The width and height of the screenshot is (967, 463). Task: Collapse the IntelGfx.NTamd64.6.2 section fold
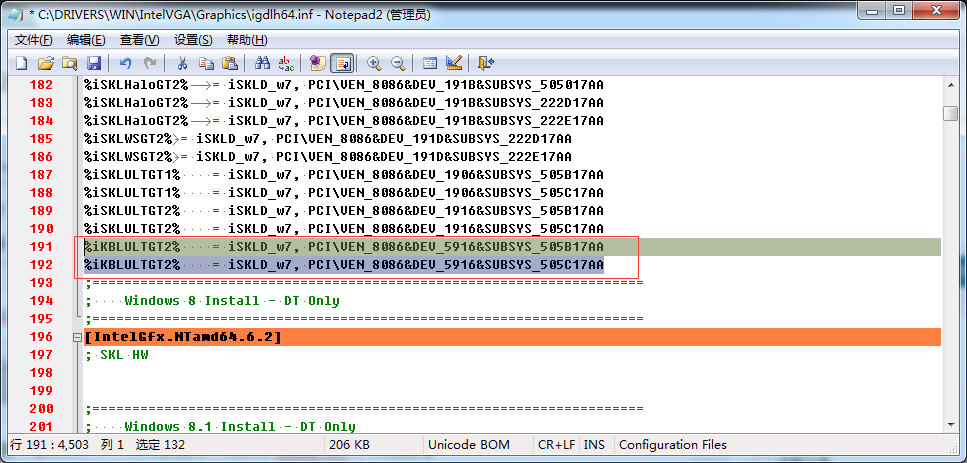[x=77, y=338]
